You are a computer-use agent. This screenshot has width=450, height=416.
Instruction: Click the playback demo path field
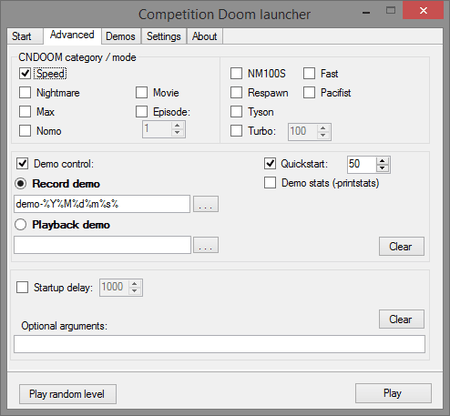click(102, 245)
